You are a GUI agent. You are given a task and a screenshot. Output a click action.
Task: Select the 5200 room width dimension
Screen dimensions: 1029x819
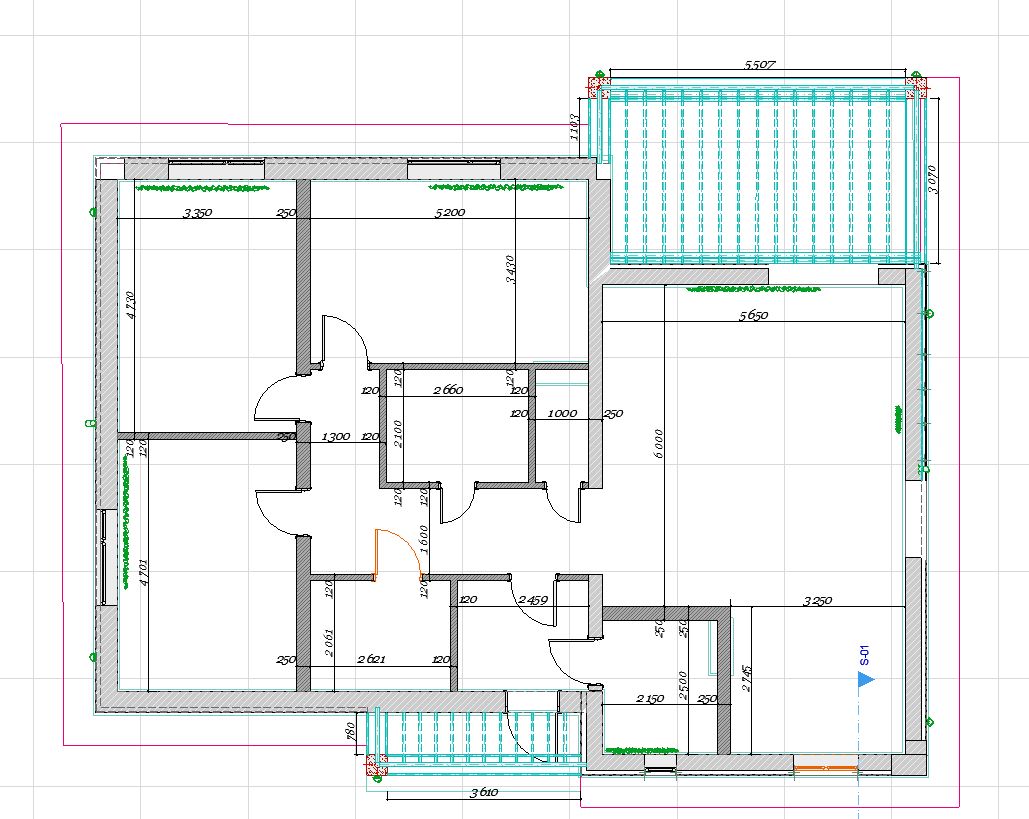[x=450, y=212]
